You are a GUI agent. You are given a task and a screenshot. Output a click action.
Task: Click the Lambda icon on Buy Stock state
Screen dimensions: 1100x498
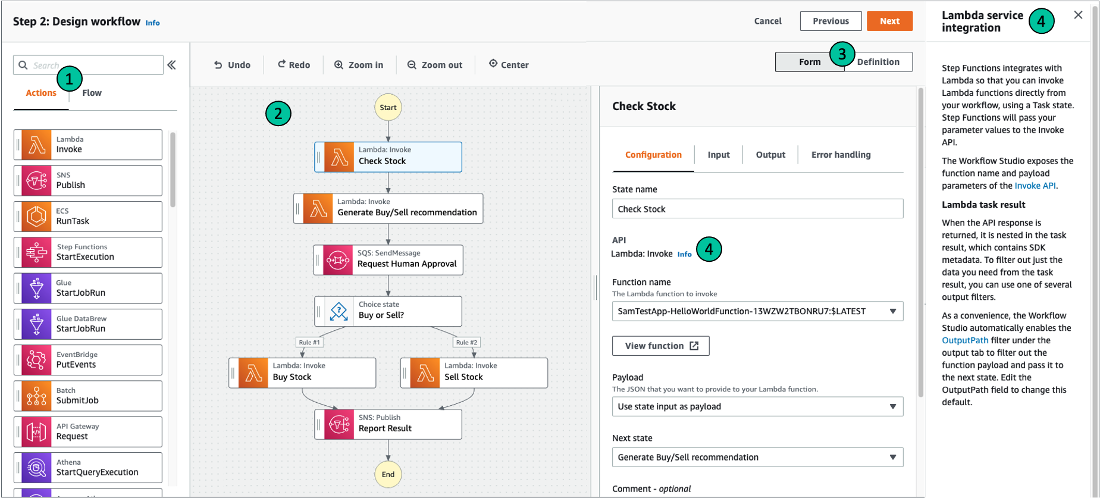click(x=253, y=372)
